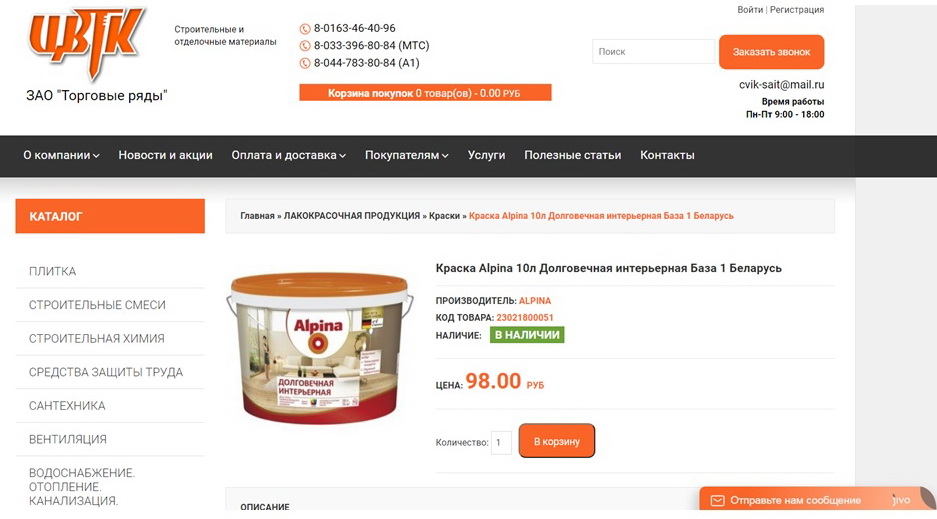
Task: Click phone icon next to A1 number
Action: (305, 63)
